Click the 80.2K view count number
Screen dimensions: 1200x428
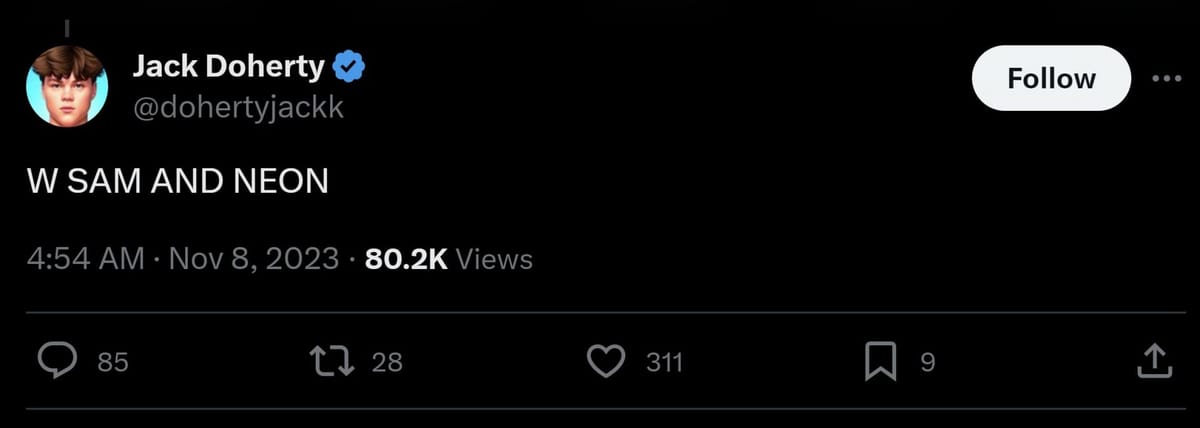pyautogui.click(x=407, y=259)
